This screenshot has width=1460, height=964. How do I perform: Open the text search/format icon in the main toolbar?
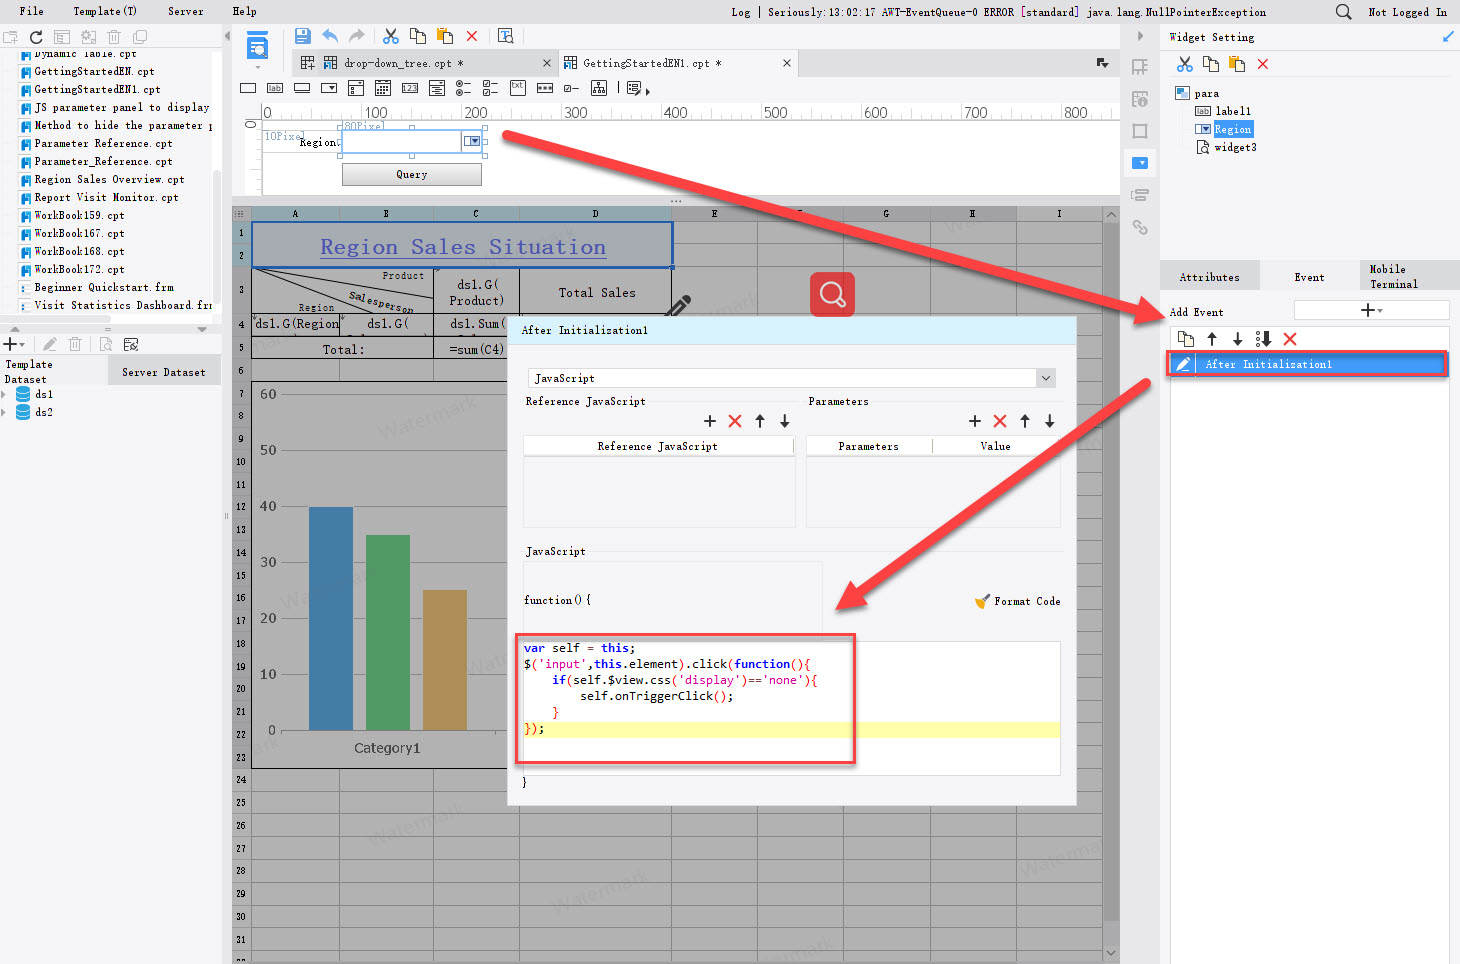pos(506,36)
